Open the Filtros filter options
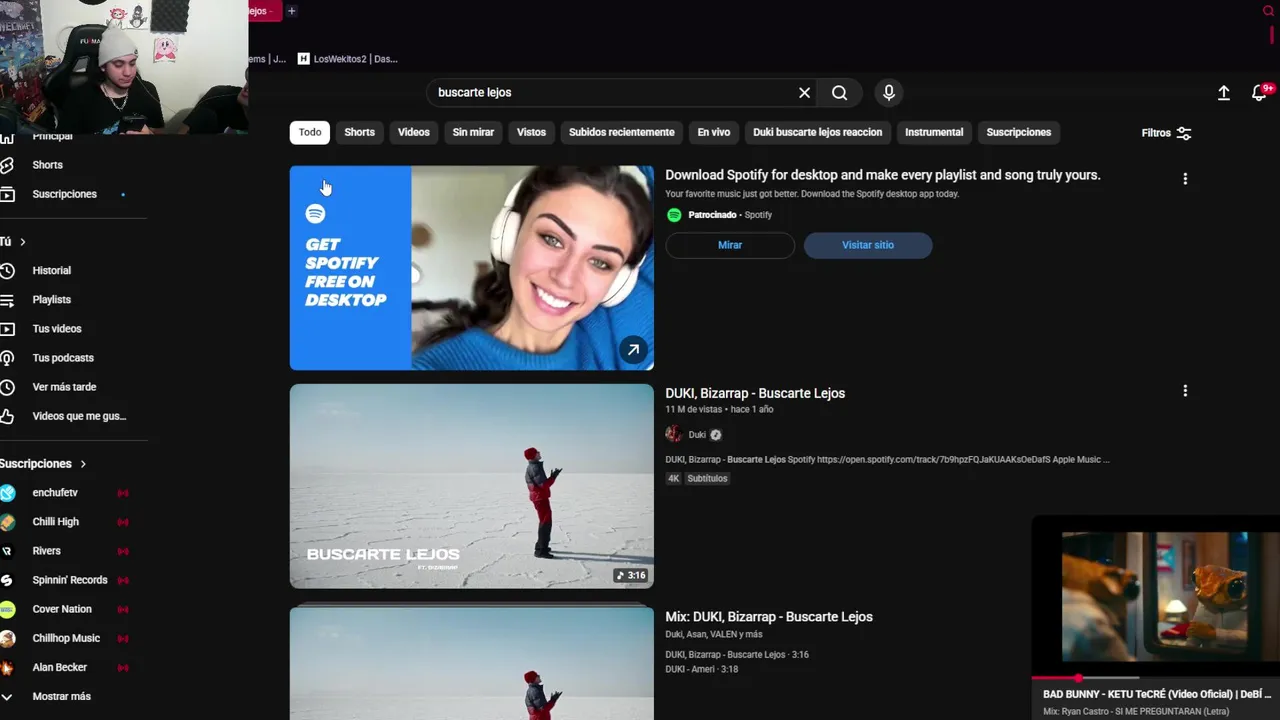 pyautogui.click(x=1166, y=133)
